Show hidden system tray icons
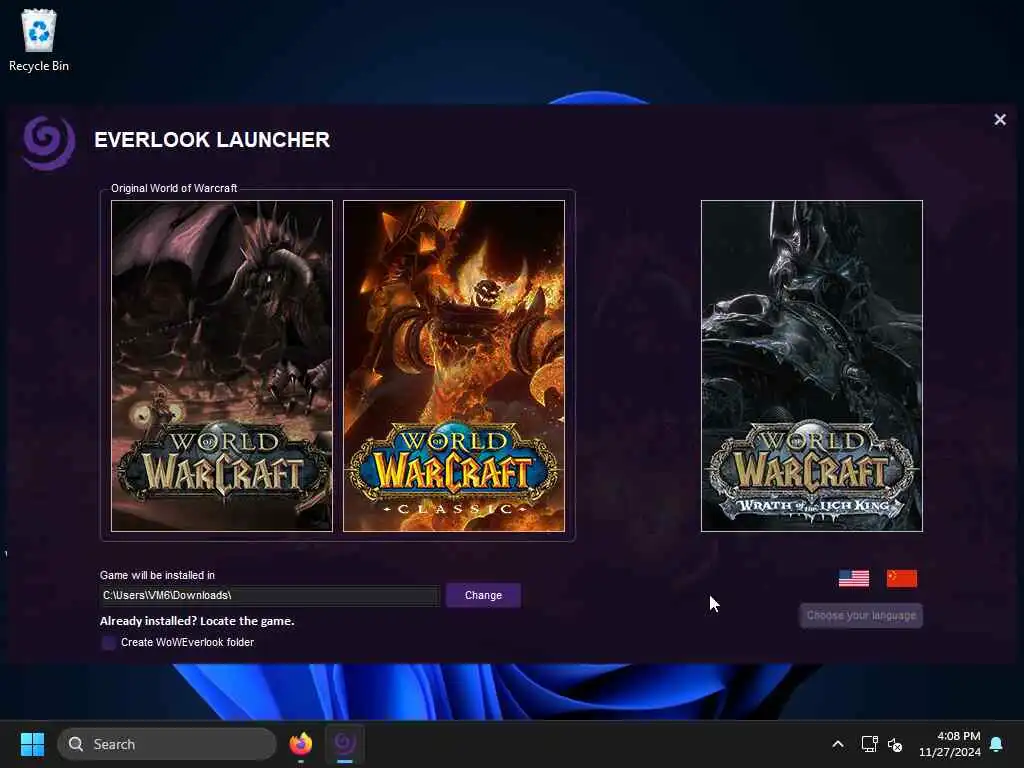 (838, 744)
